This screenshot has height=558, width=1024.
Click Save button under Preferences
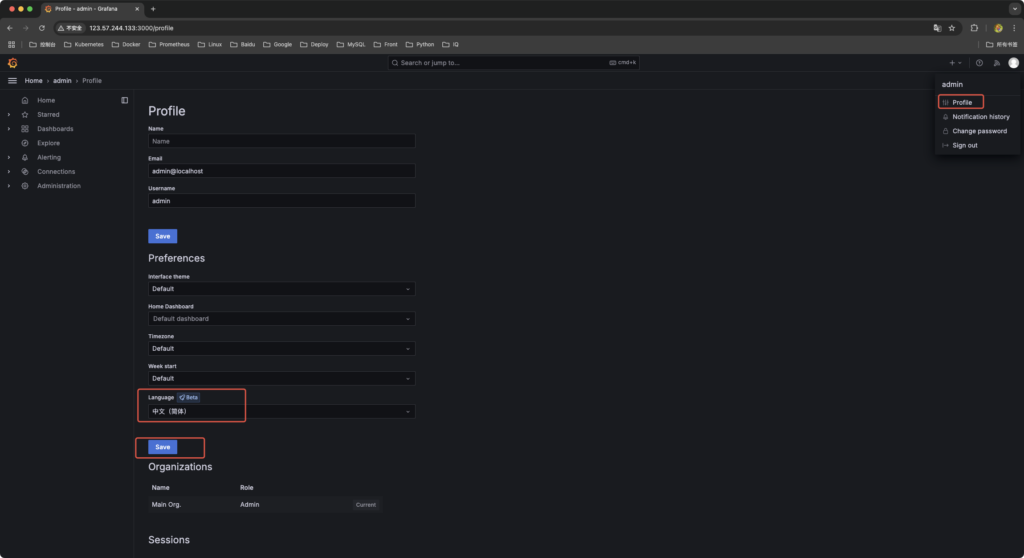162,447
